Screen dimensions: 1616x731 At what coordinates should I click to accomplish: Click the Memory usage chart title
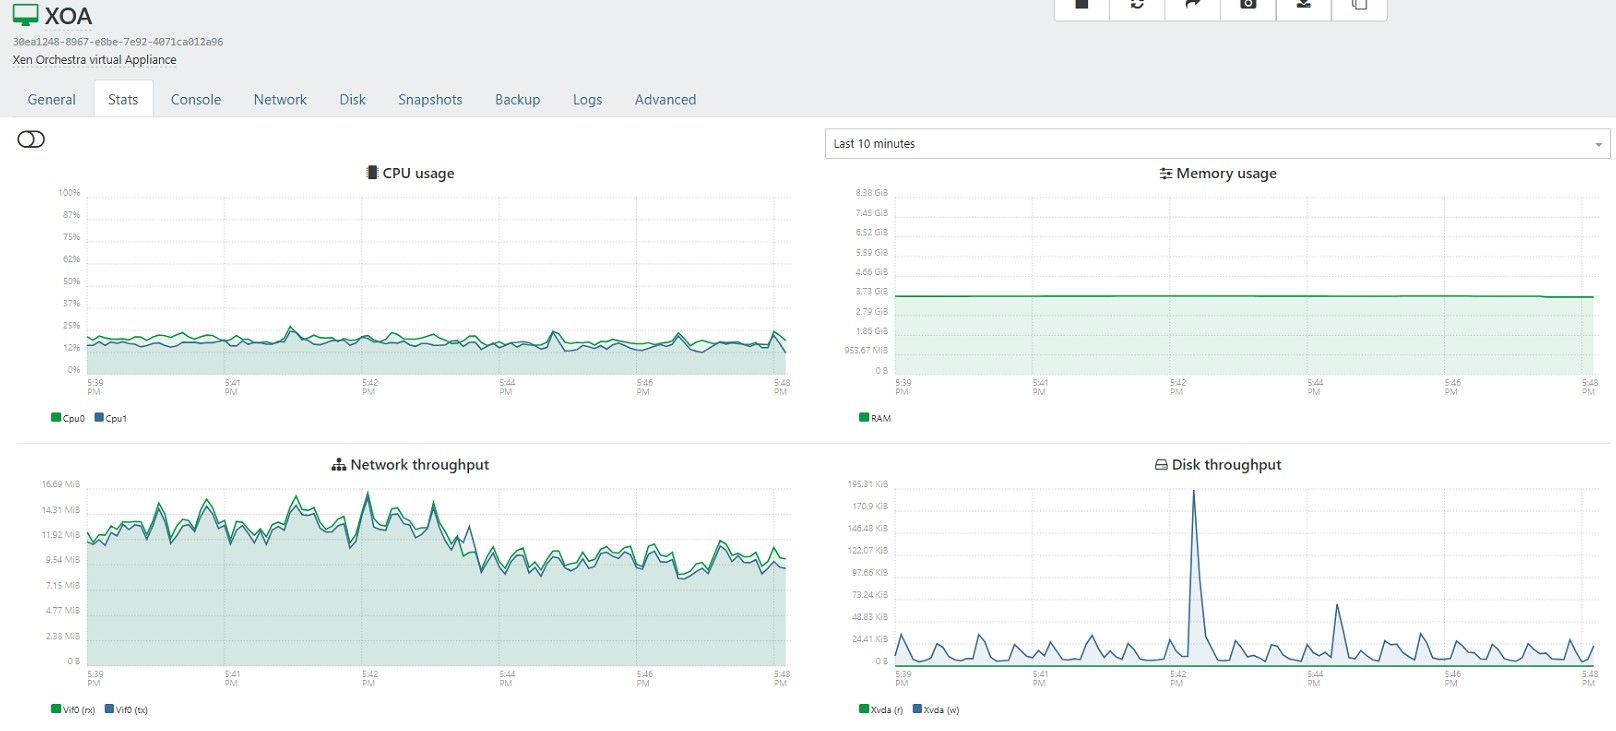(1226, 173)
